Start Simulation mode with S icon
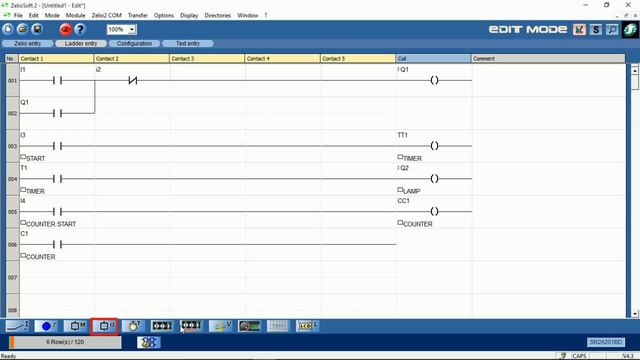This screenshot has height=360, width=640. click(x=596, y=29)
